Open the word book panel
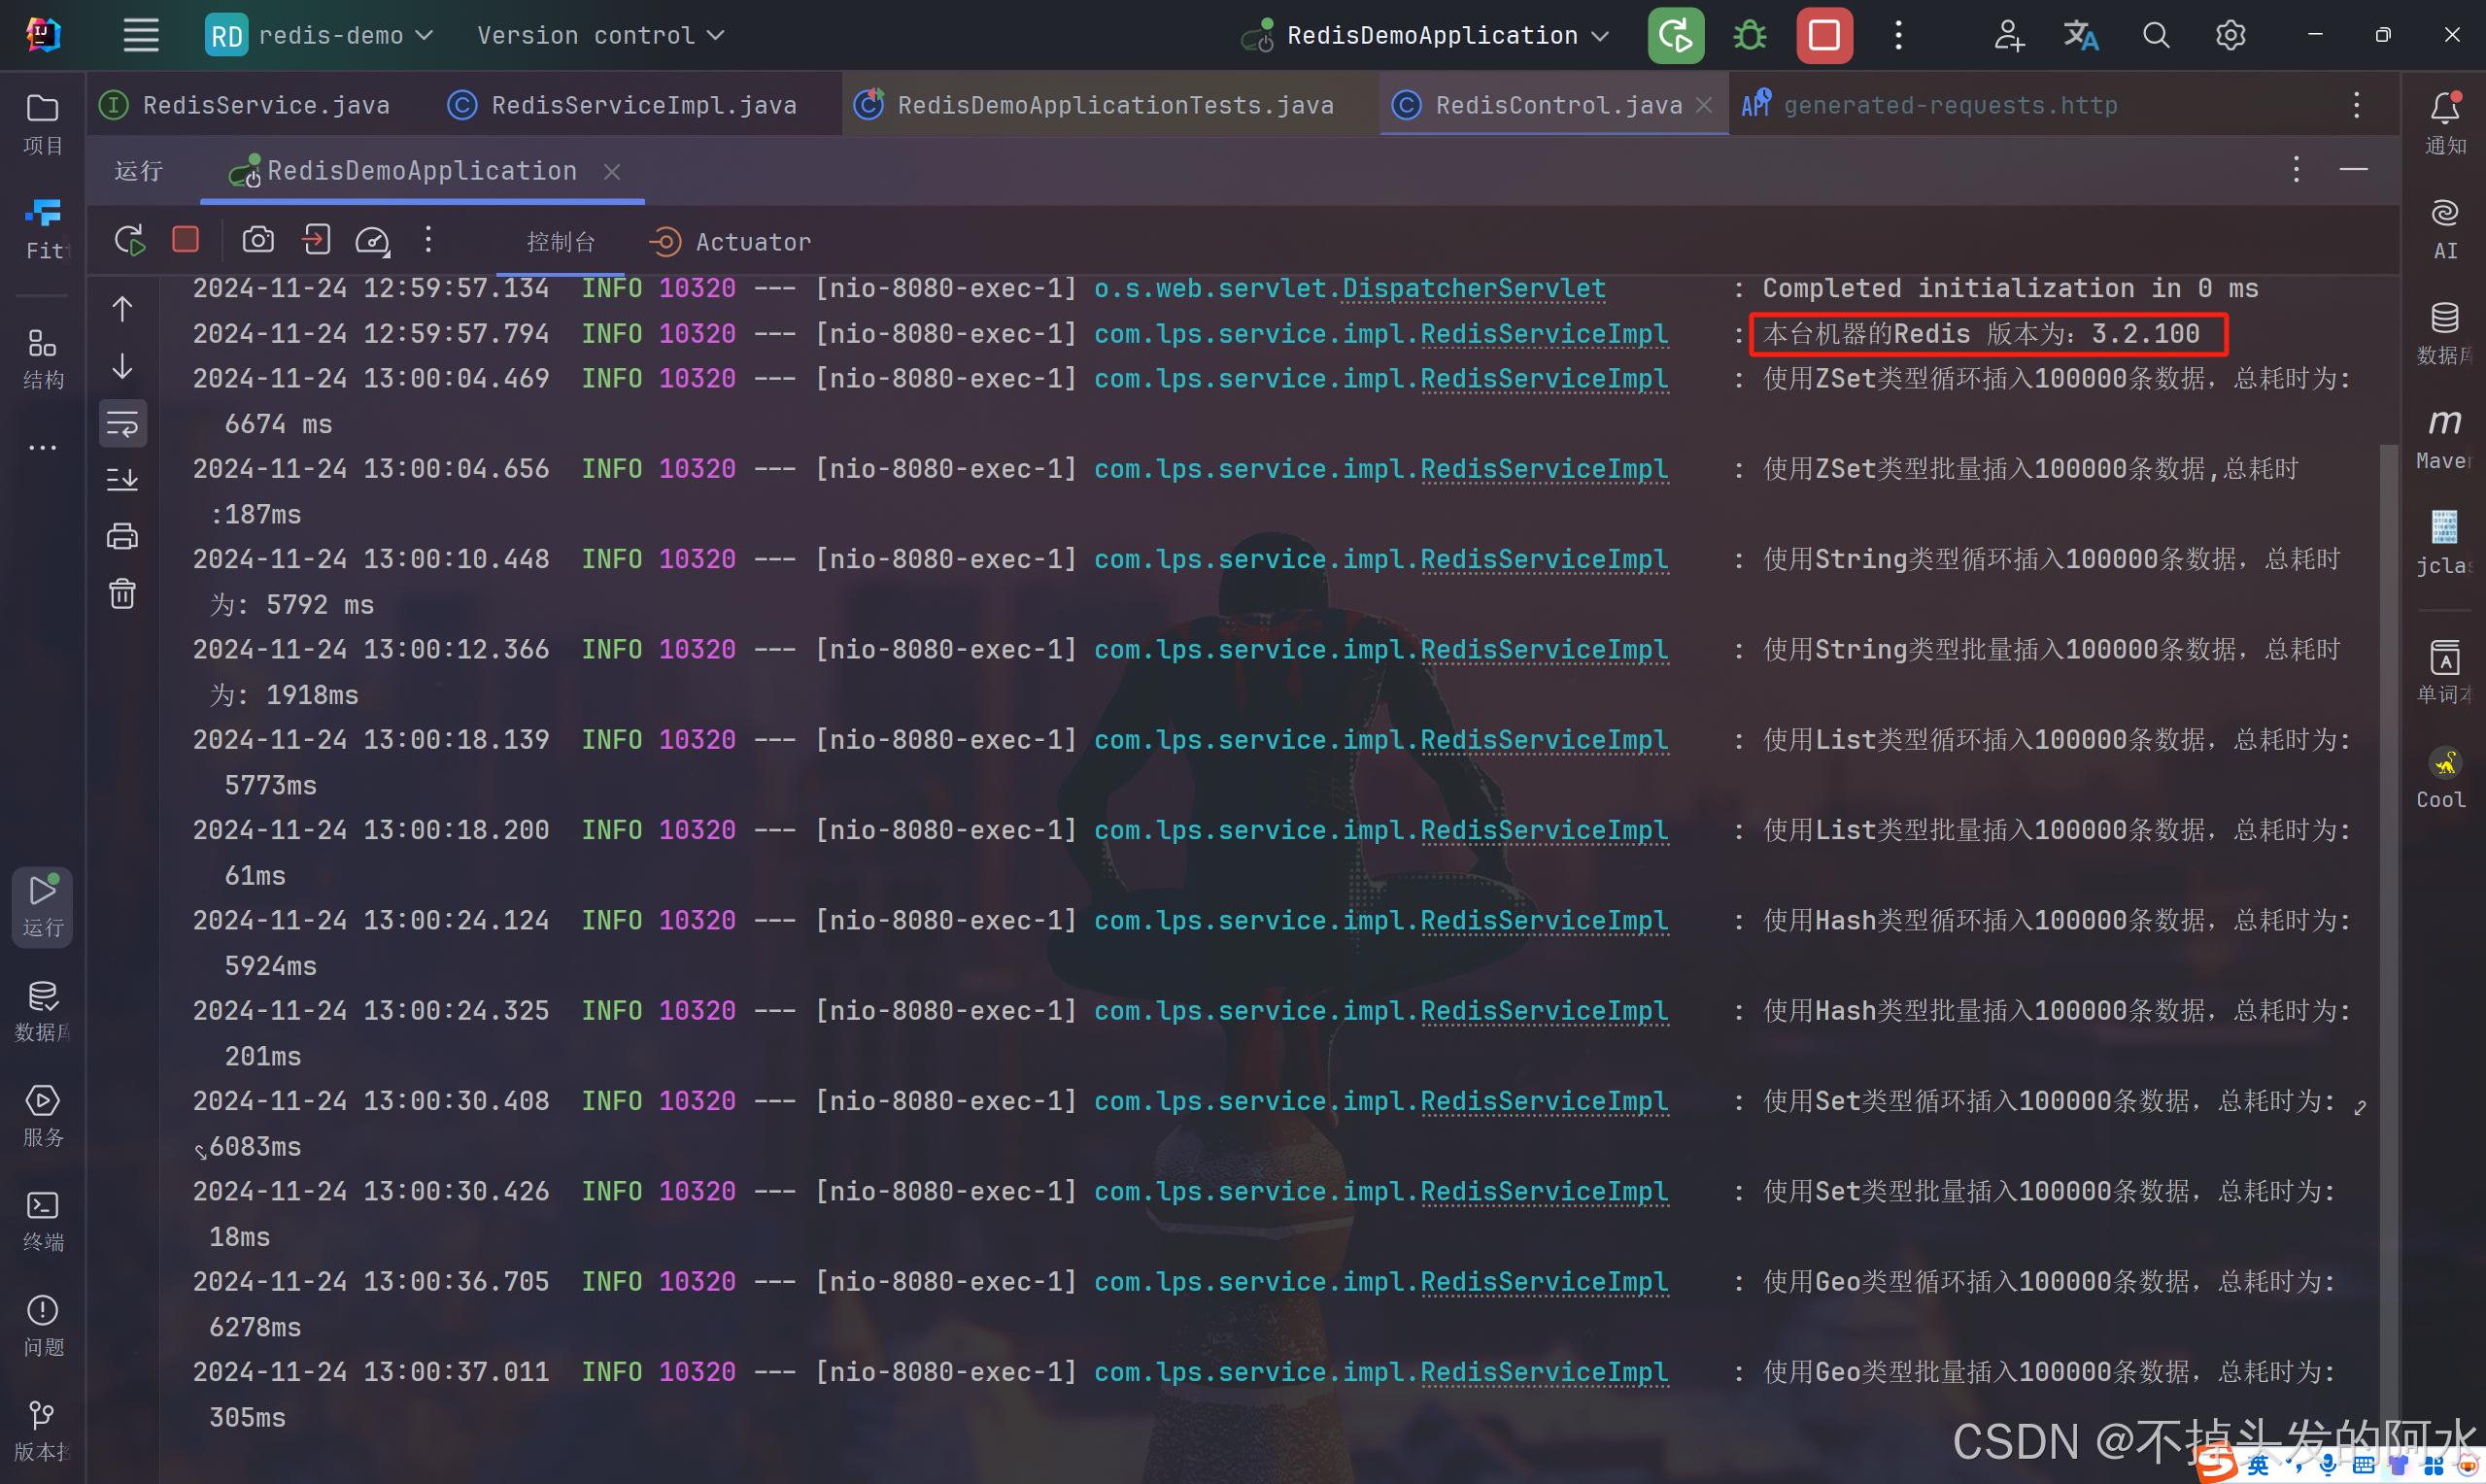Image resolution: width=2486 pixels, height=1484 pixels. (2444, 673)
